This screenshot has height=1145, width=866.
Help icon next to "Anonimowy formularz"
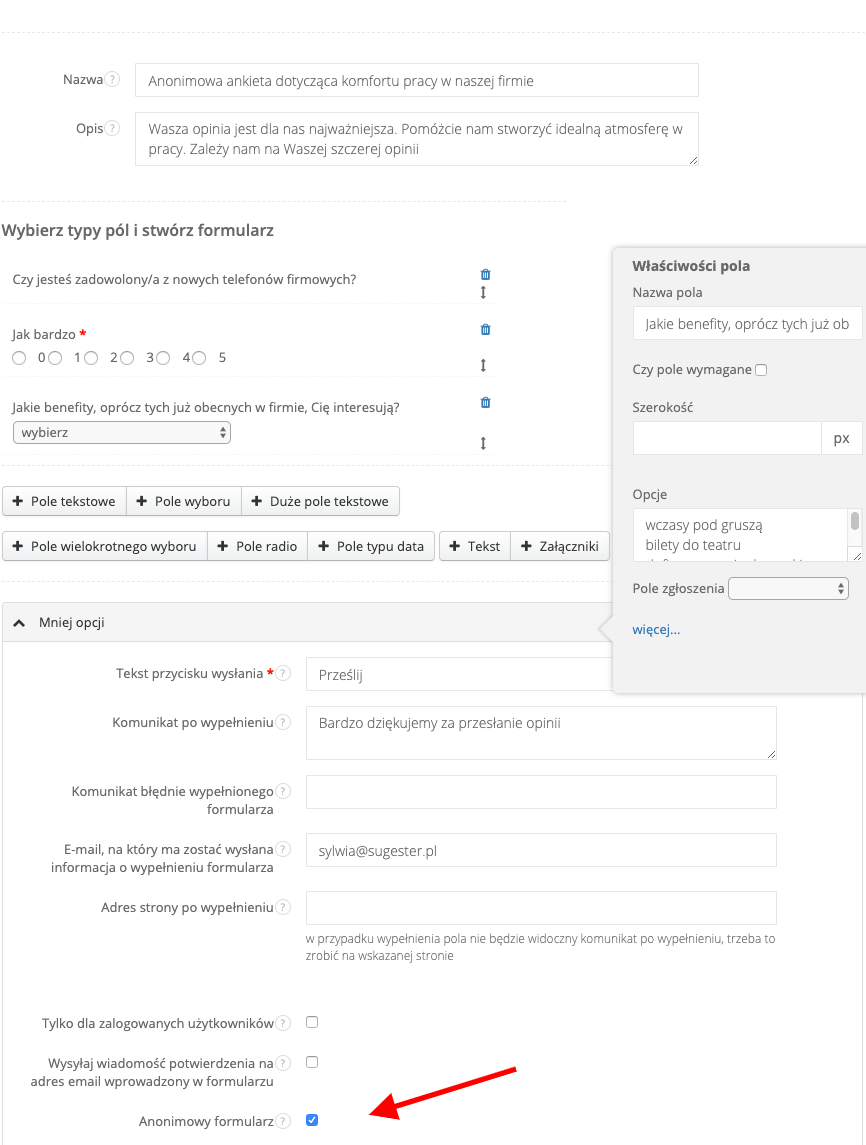[x=284, y=1122]
